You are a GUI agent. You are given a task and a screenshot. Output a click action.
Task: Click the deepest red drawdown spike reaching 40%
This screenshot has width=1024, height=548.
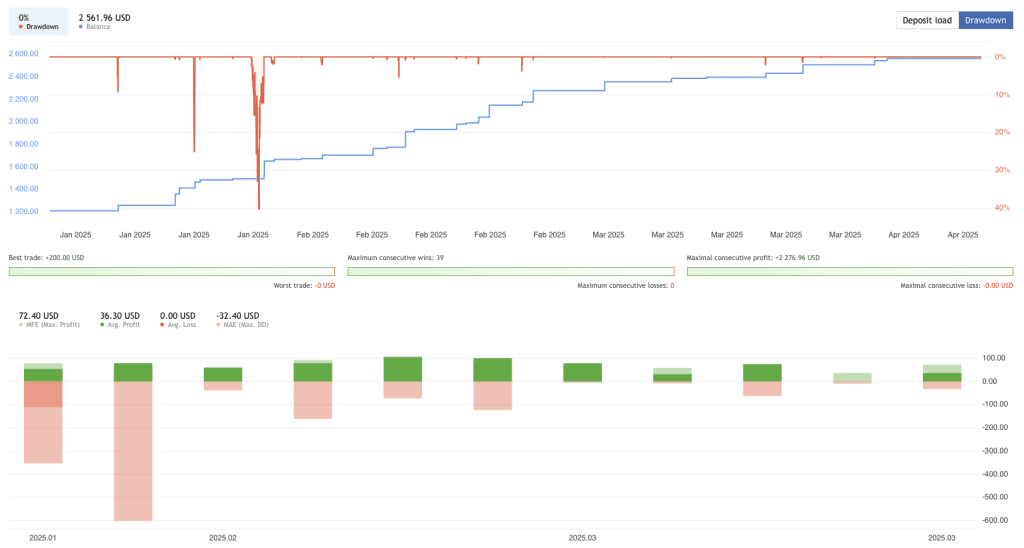[259, 205]
